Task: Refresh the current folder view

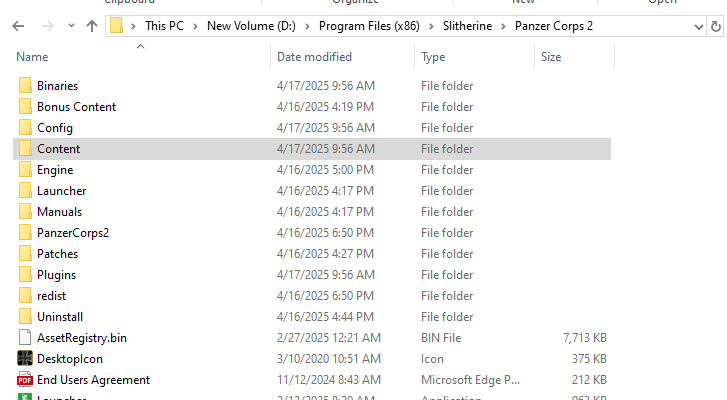Action: tap(716, 26)
